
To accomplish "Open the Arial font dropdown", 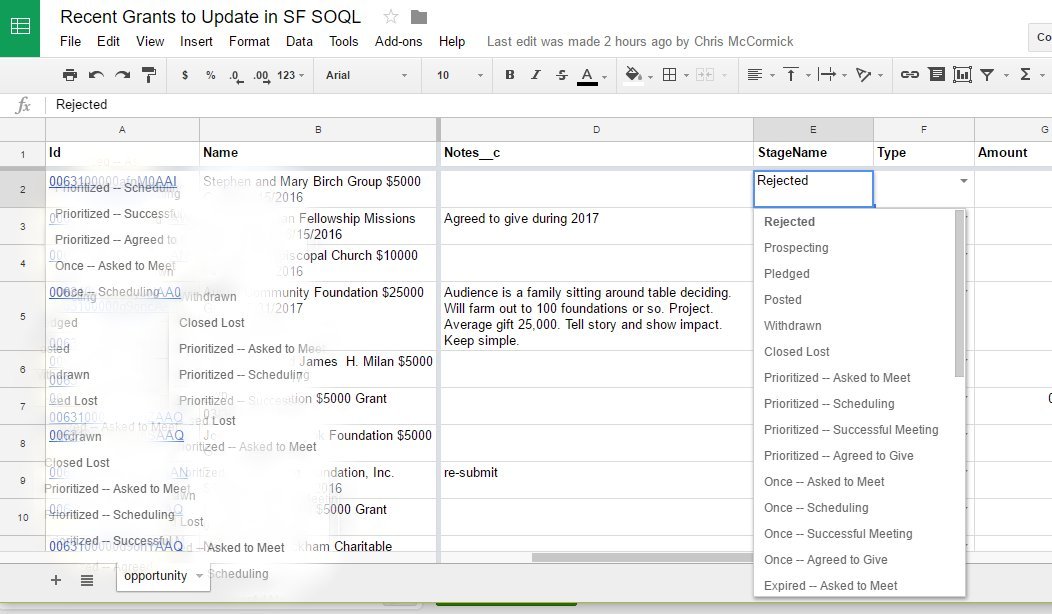I will click(366, 75).
